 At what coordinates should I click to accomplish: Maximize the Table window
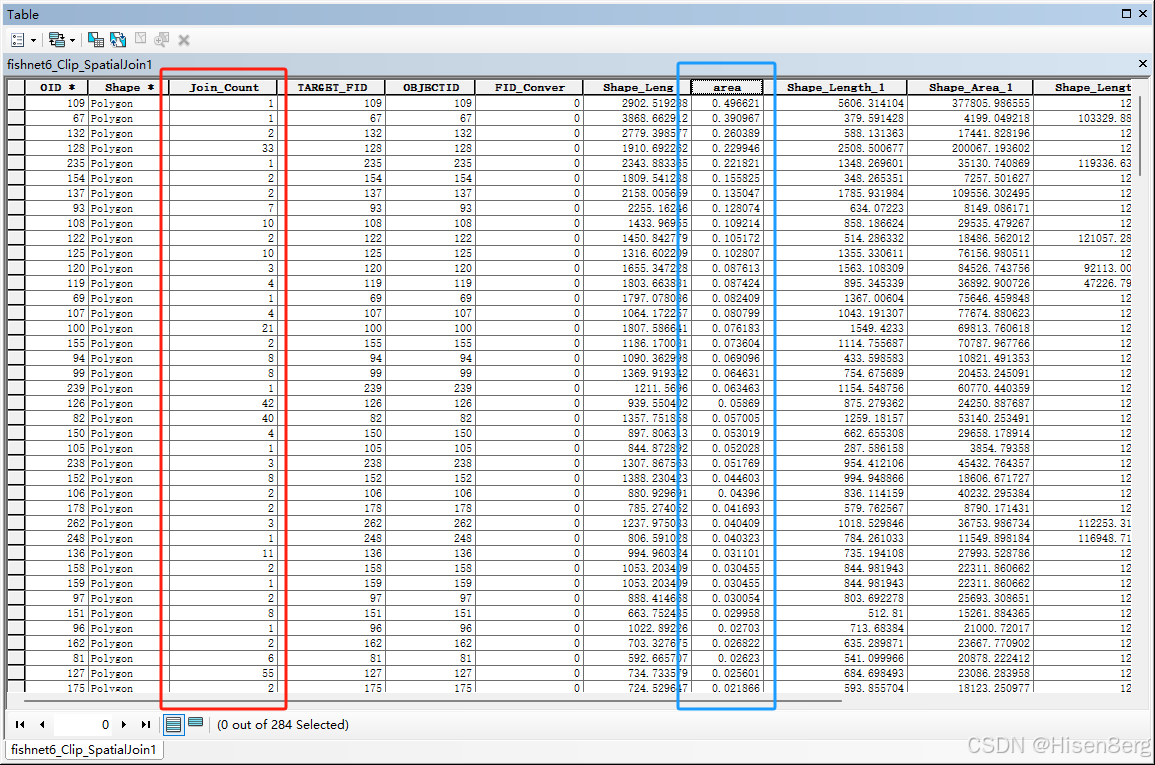click(1126, 13)
